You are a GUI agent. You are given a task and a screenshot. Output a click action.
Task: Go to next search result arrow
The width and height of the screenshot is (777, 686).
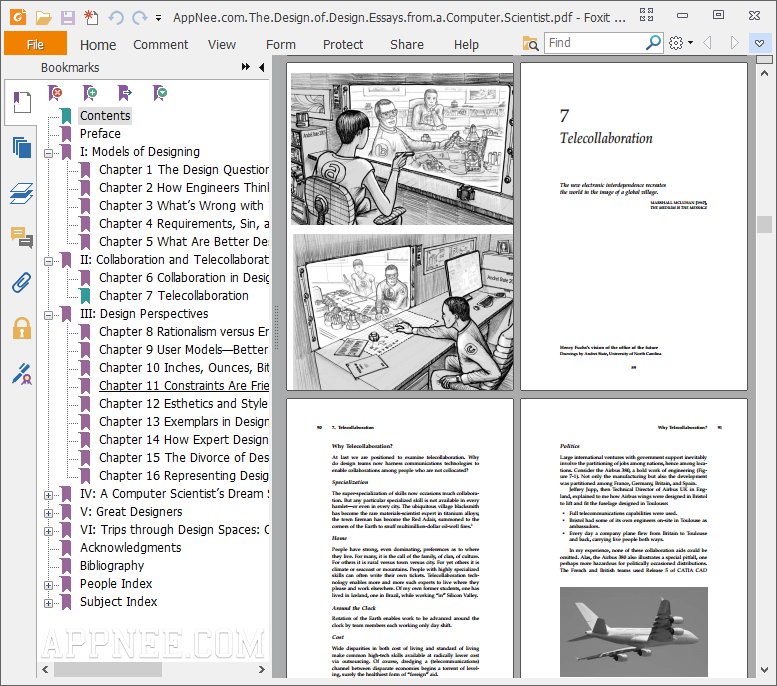pyautogui.click(x=734, y=43)
